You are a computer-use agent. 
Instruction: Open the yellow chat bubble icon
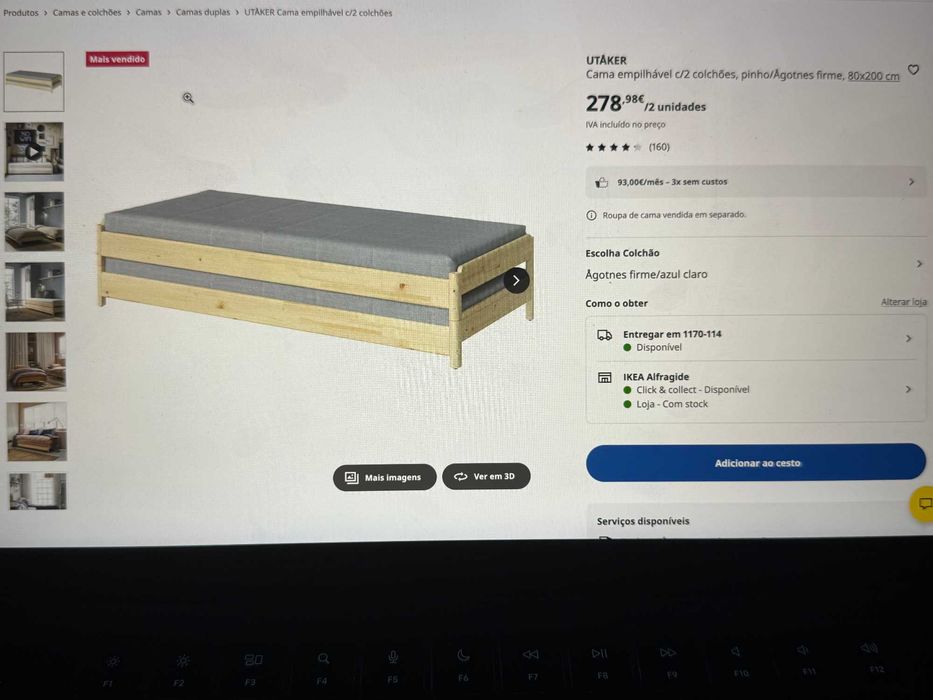click(x=924, y=504)
